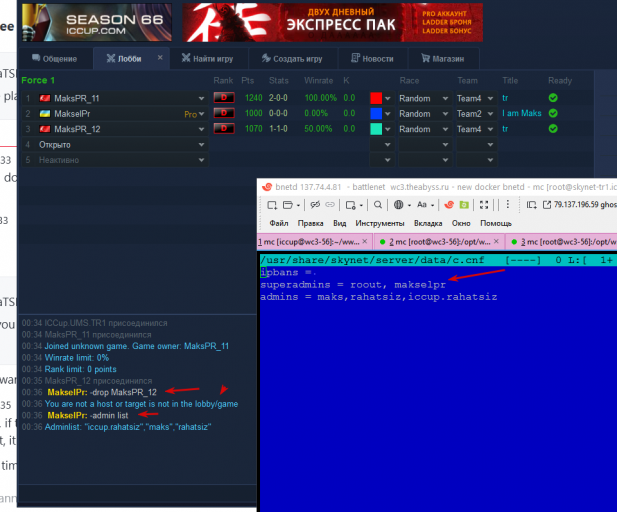
Task: Click the open session folder icon
Action: [288, 205]
